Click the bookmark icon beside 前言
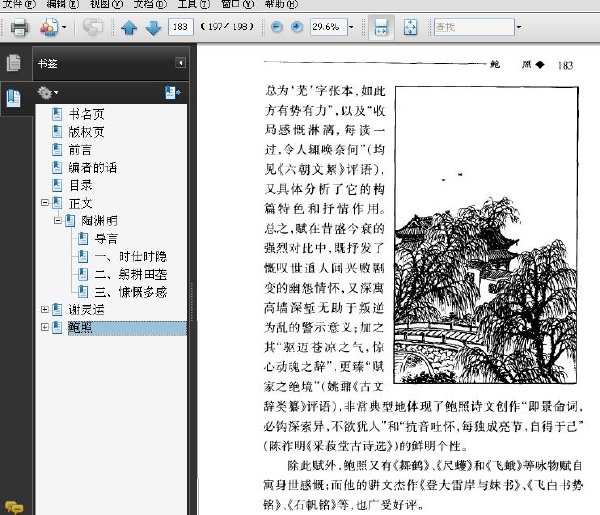This screenshot has height=515, width=600. coord(57,150)
